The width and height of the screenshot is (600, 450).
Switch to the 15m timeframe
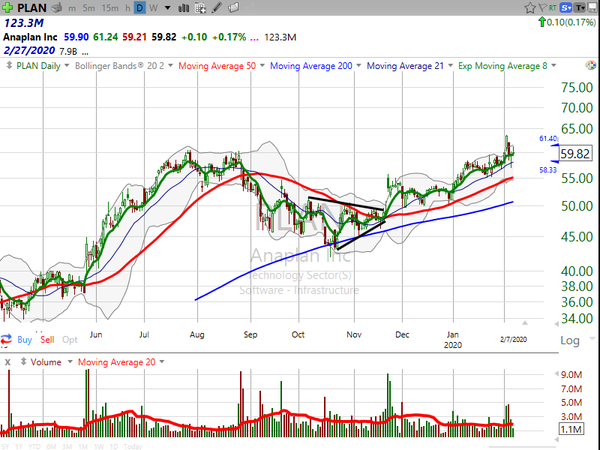point(110,8)
